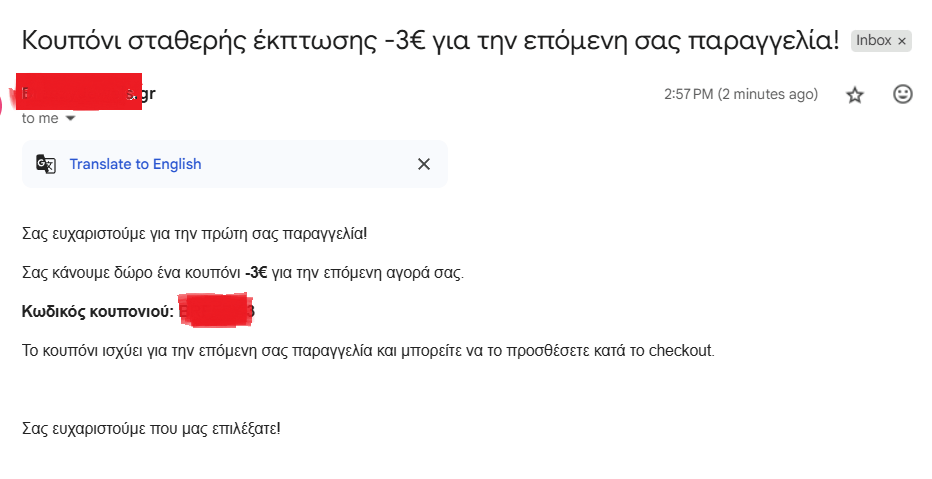Remove the Inbox label with its ×
Image resolution: width=932 pixels, height=479 pixels.
click(901, 41)
